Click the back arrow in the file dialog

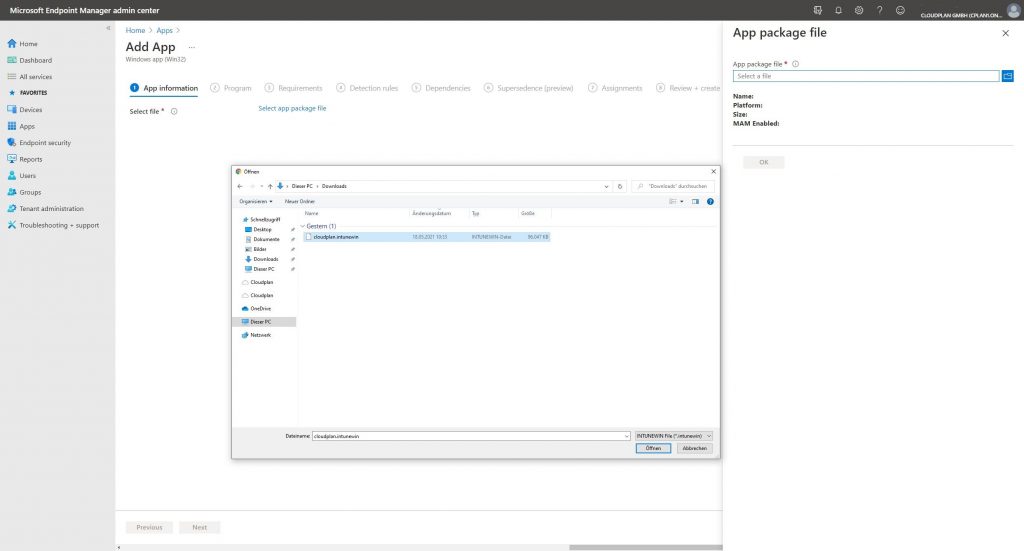(240, 186)
